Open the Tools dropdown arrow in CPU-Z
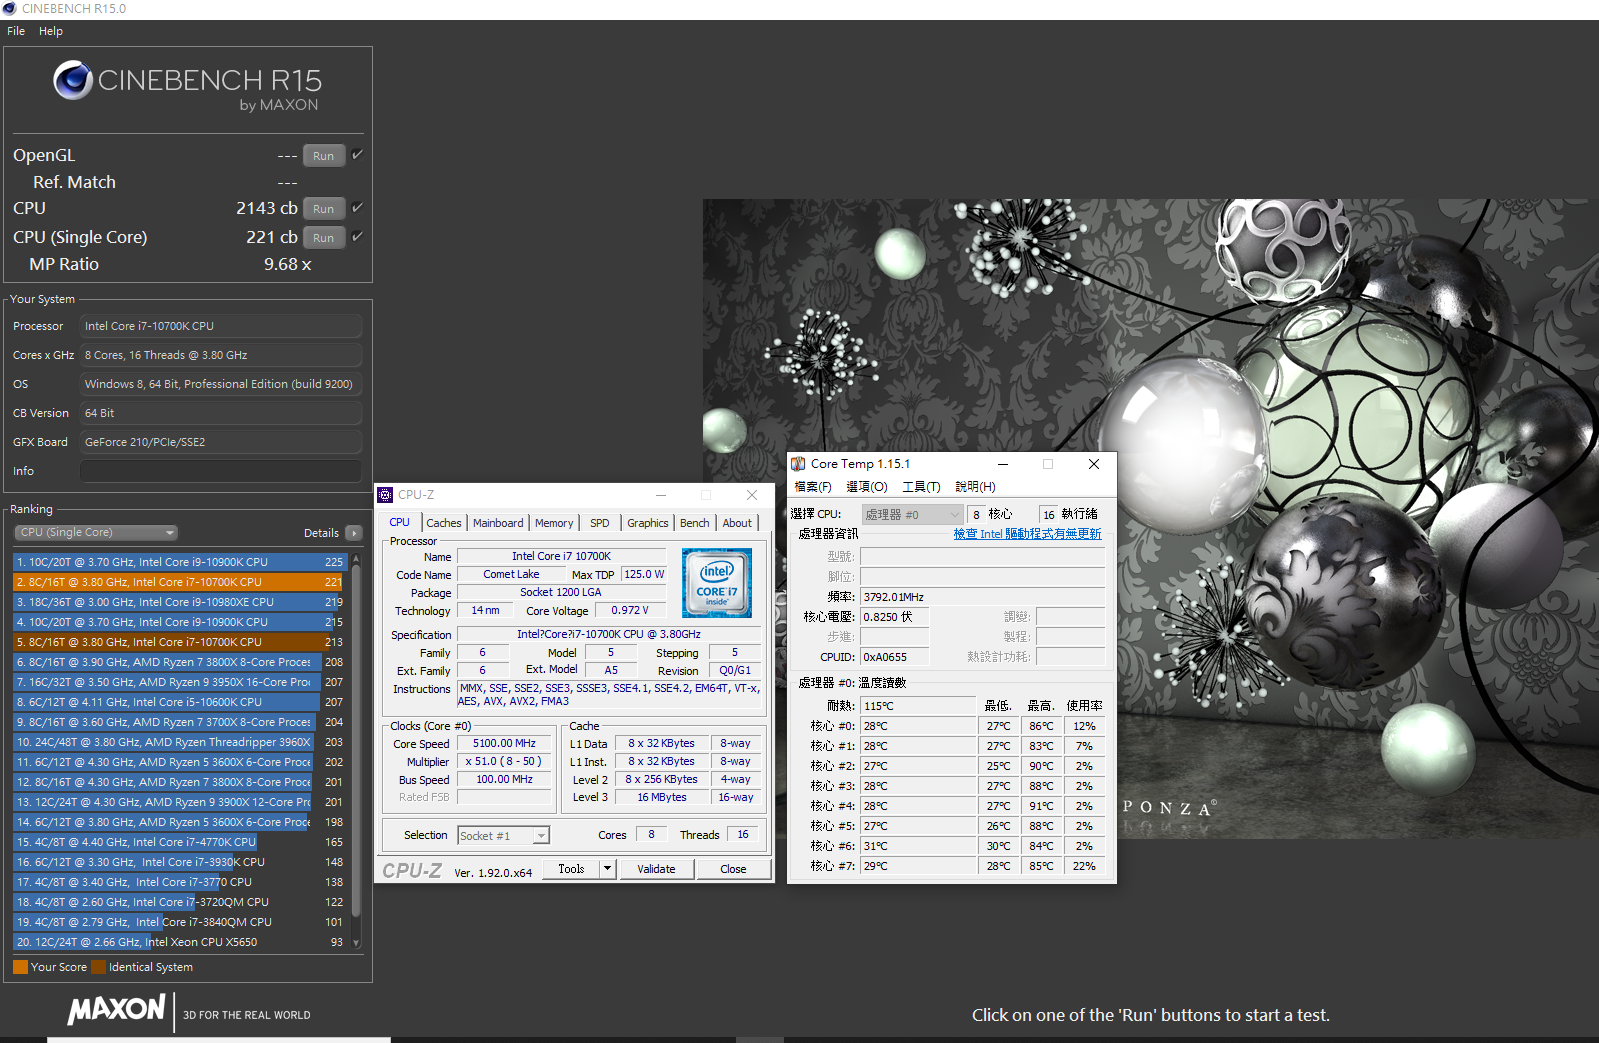Image resolution: width=1599 pixels, height=1043 pixels. (607, 869)
